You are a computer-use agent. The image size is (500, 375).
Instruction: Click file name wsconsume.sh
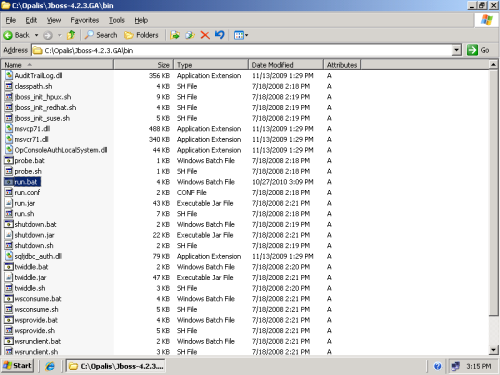(36, 309)
